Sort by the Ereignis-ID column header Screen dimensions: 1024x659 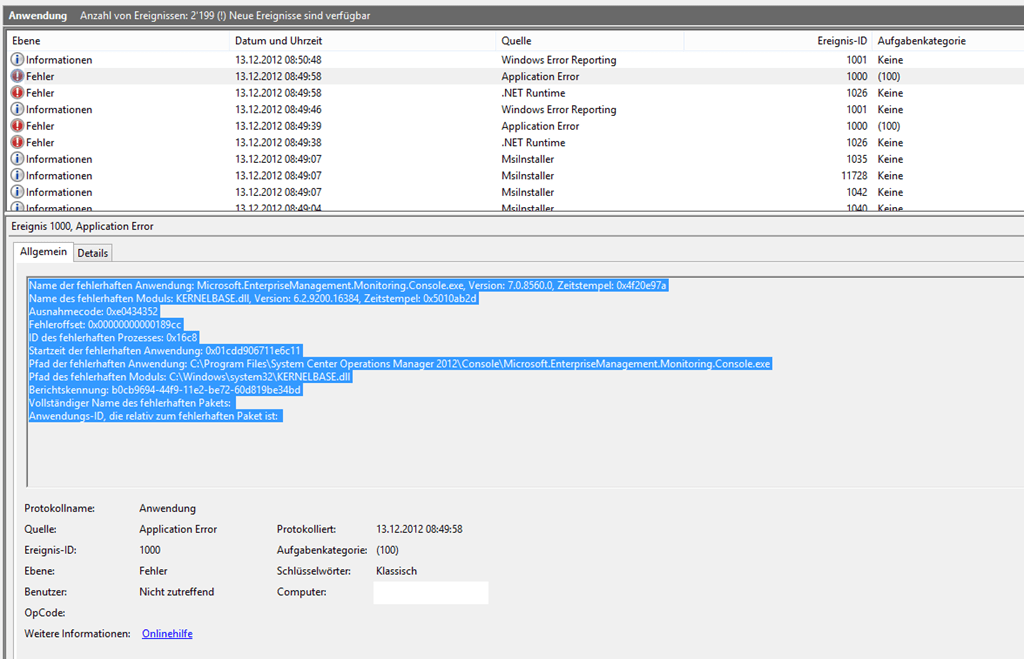(x=778, y=40)
